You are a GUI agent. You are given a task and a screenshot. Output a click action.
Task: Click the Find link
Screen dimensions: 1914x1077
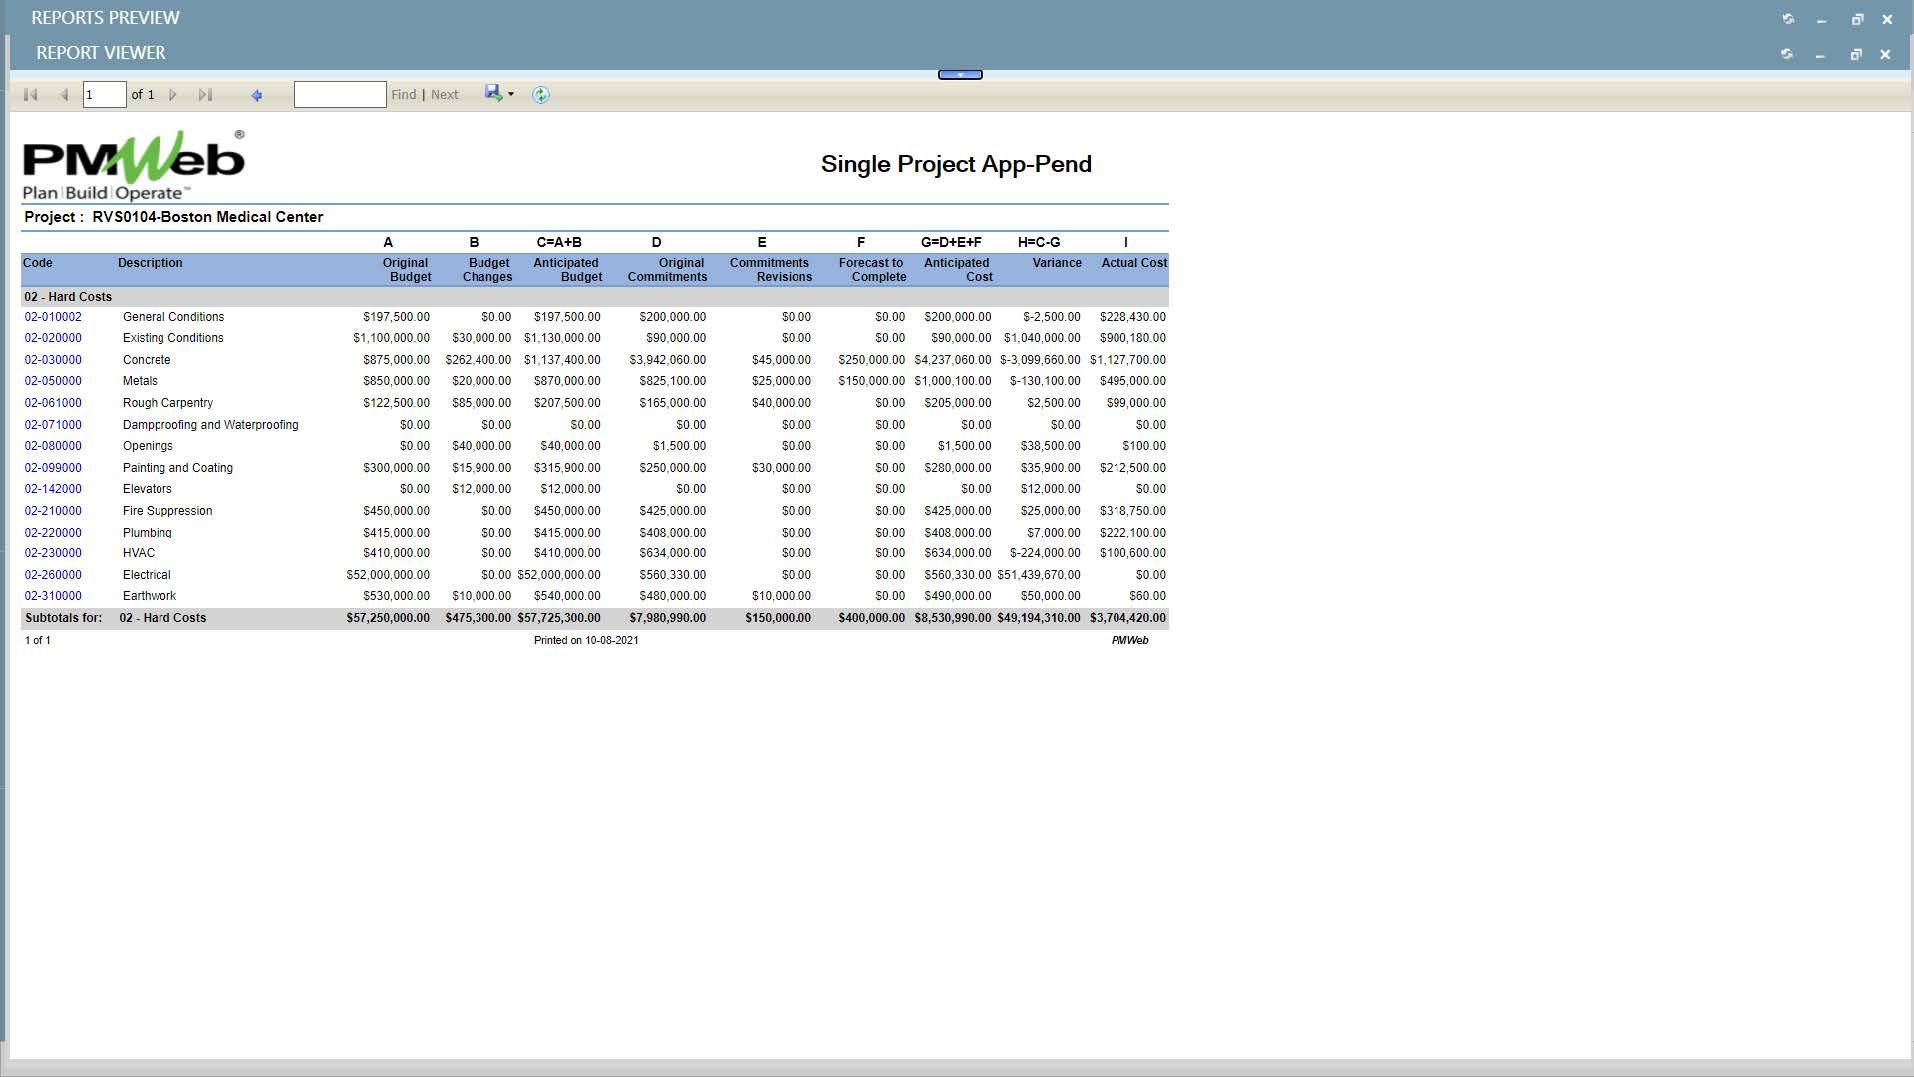click(404, 95)
